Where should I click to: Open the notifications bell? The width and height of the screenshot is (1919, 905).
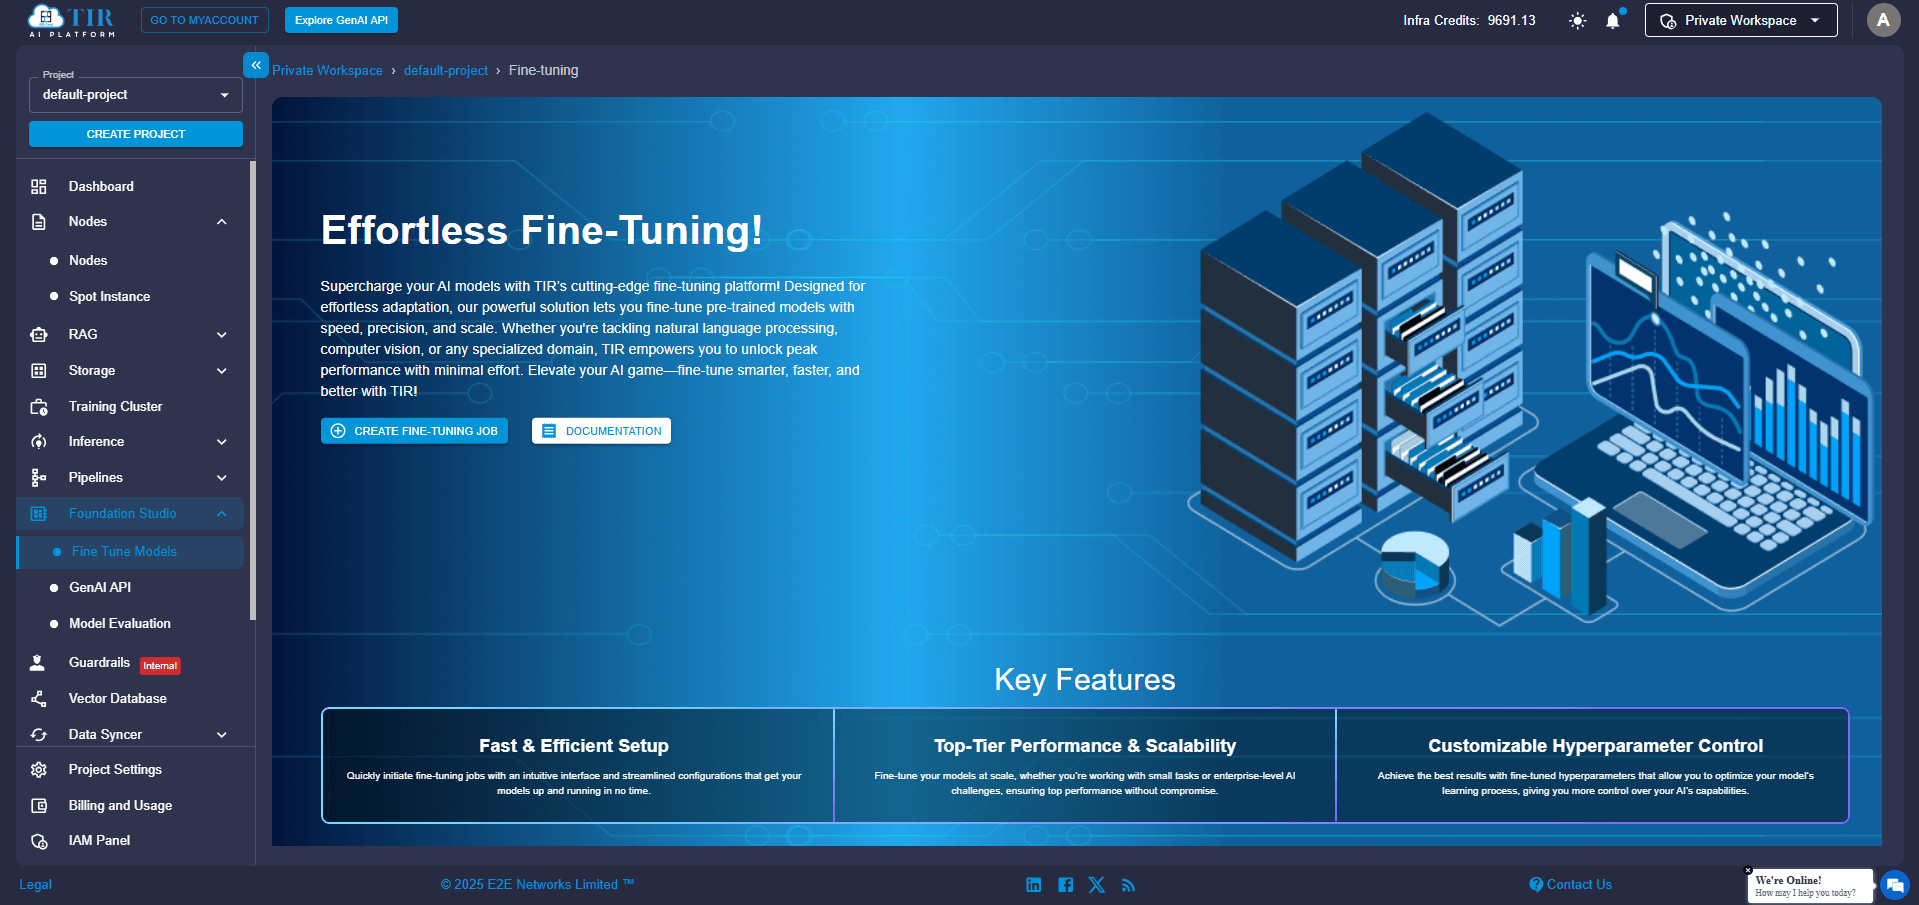coord(1612,21)
